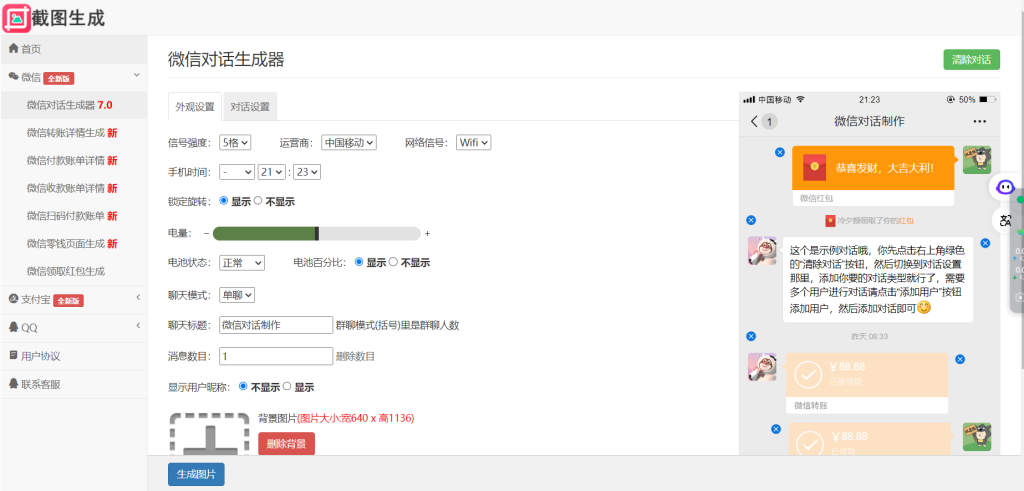Remove the 昨天 08:33 timestamp via blue X

coord(750,336)
